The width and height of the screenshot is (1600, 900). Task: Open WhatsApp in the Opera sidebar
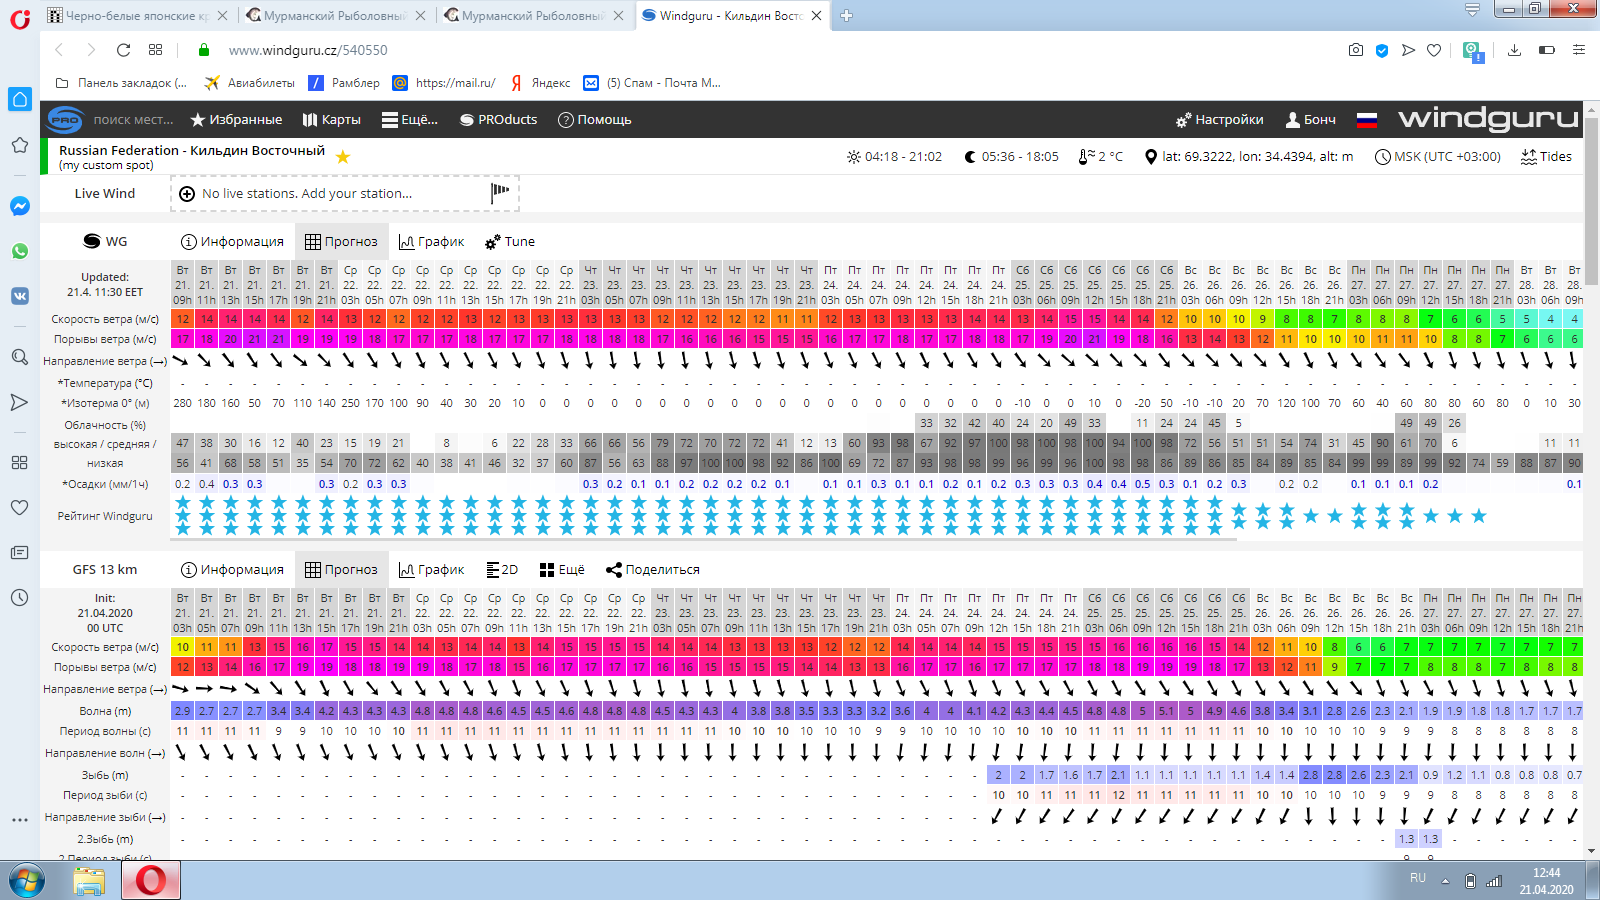[x=19, y=251]
